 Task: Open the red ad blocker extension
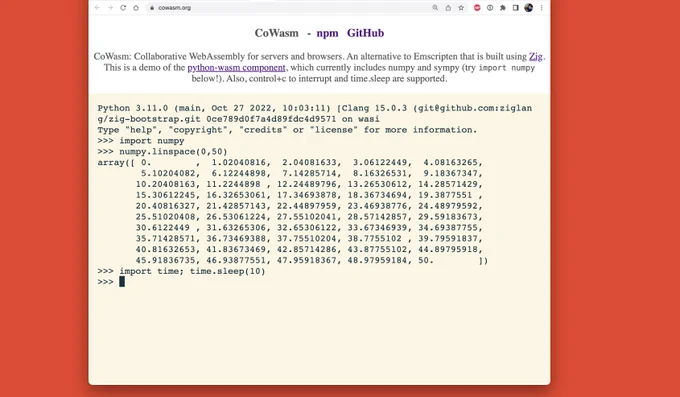point(477,8)
